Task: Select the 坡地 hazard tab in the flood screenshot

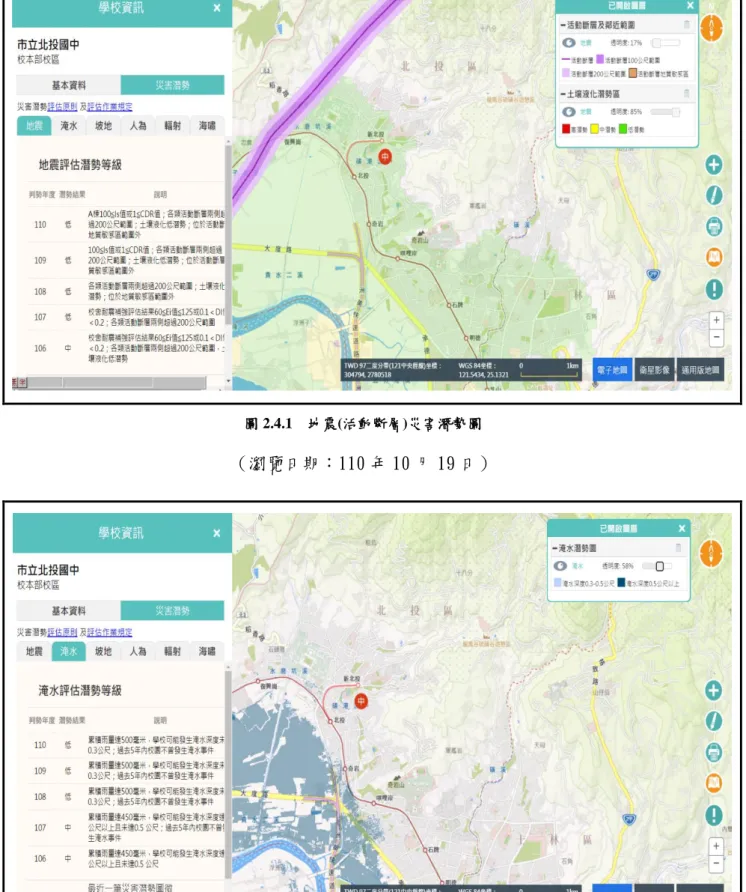Action: point(103,651)
